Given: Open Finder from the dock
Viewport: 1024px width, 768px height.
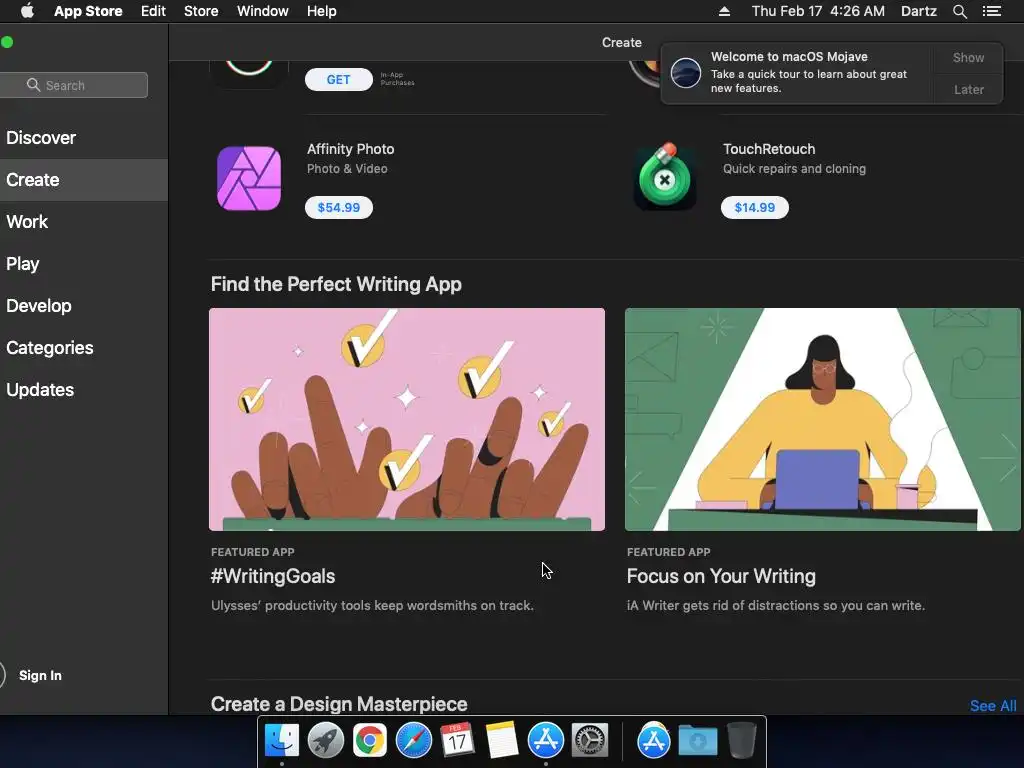Looking at the screenshot, I should pyautogui.click(x=281, y=741).
